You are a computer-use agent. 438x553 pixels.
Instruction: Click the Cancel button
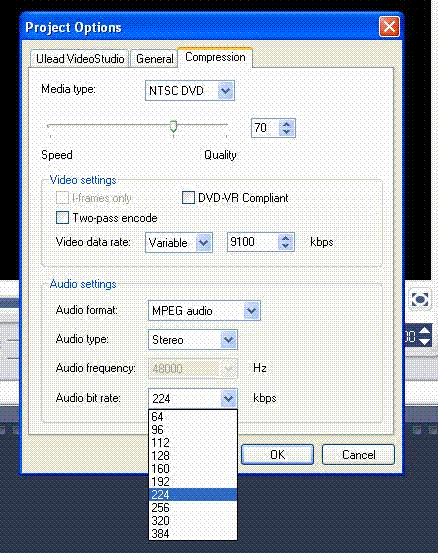tap(358, 454)
